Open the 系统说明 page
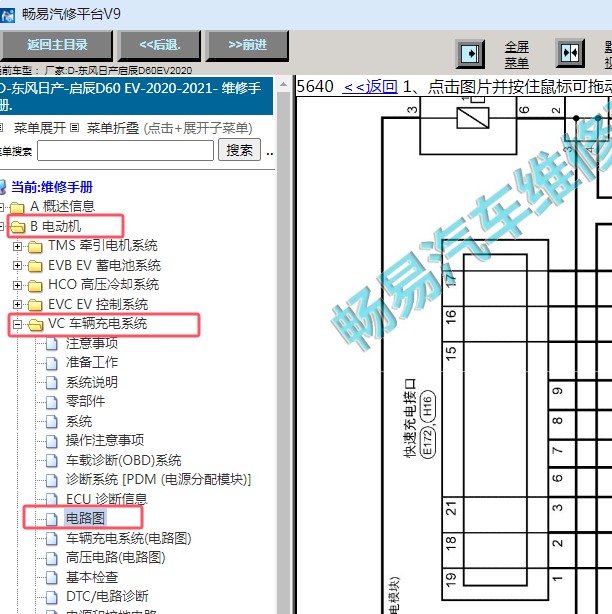612x614 pixels. tap(92, 382)
